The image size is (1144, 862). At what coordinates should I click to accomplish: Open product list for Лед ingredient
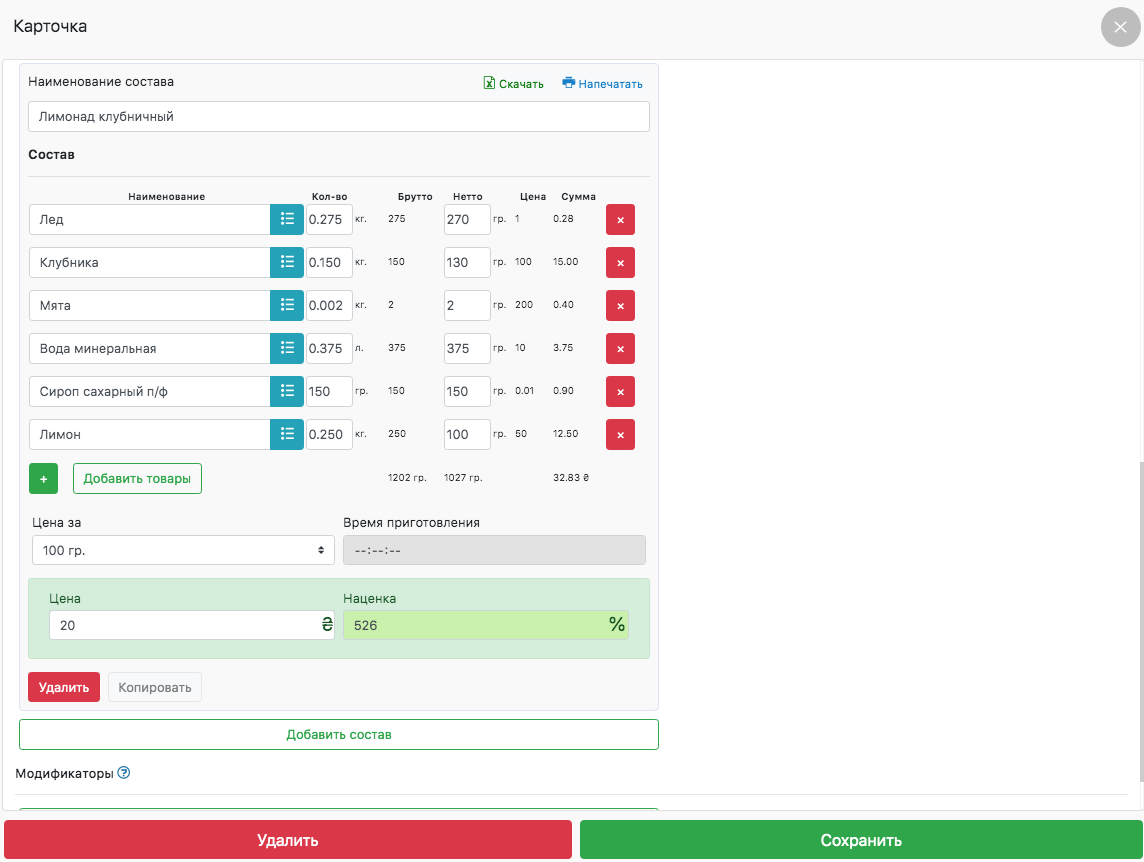[287, 219]
